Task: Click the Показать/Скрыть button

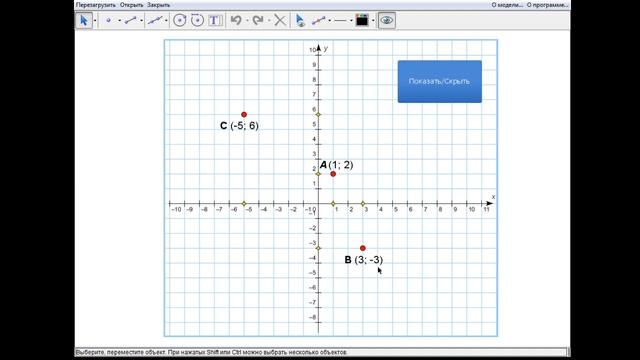Action: pyautogui.click(x=440, y=81)
